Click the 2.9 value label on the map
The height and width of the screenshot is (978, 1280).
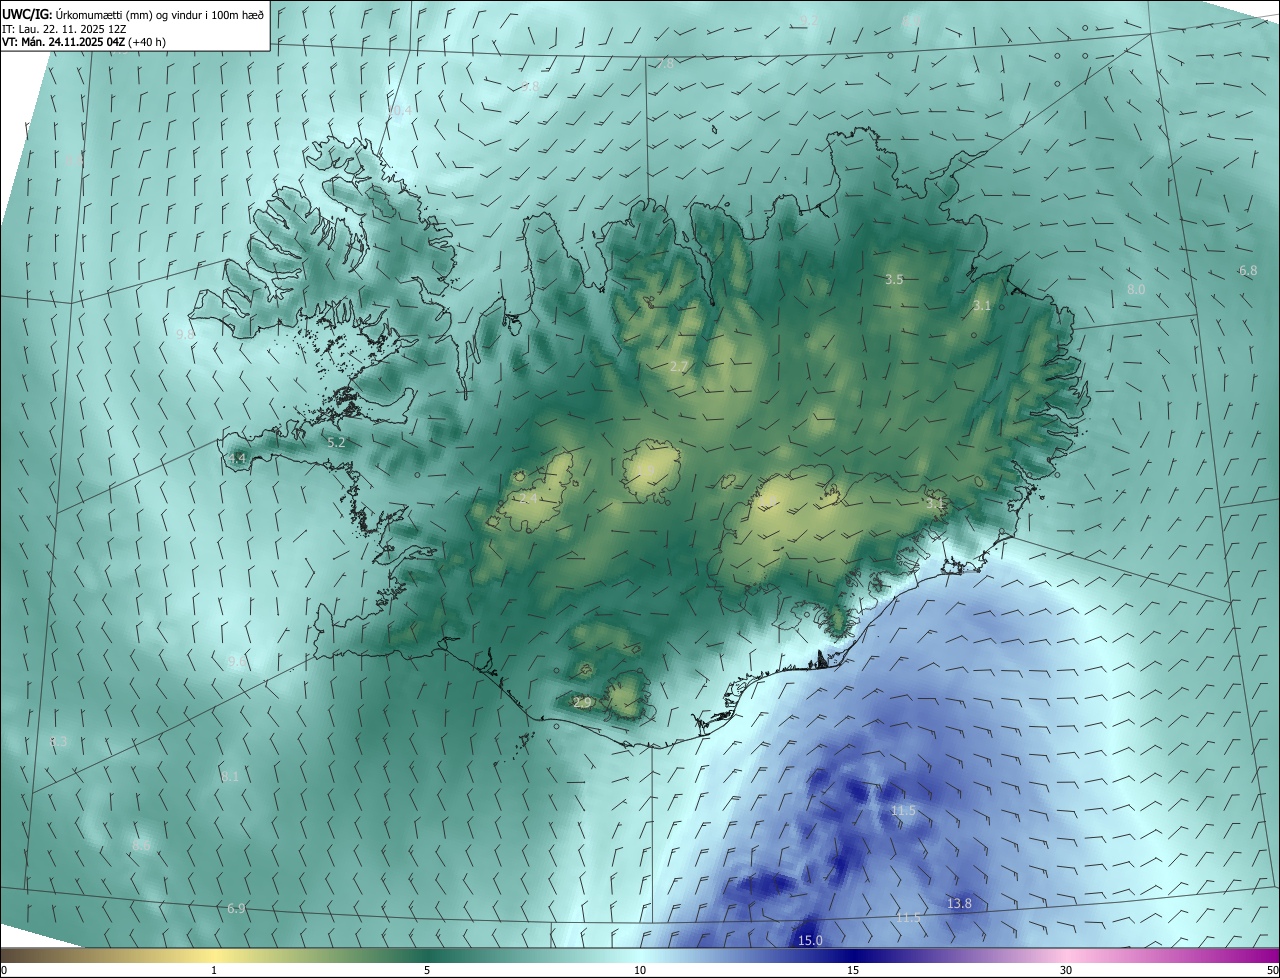pos(582,703)
